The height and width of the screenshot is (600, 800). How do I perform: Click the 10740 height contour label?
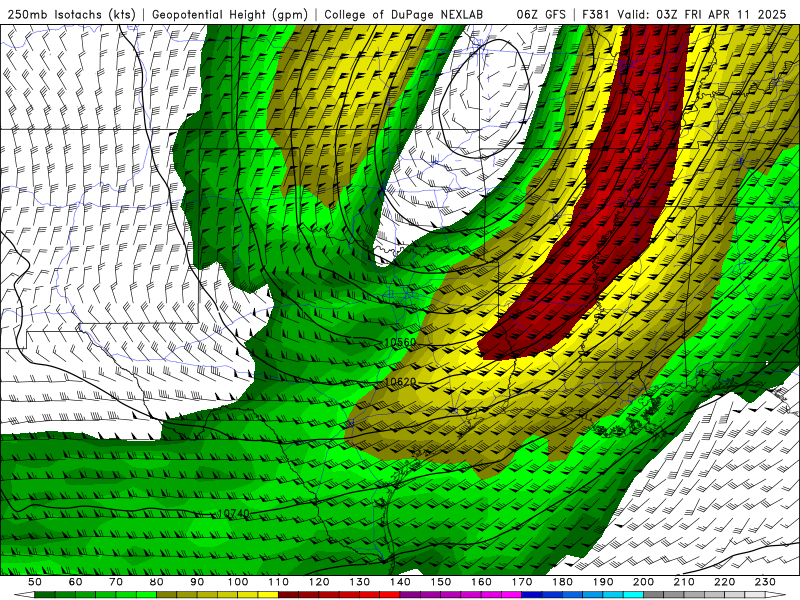click(x=234, y=513)
